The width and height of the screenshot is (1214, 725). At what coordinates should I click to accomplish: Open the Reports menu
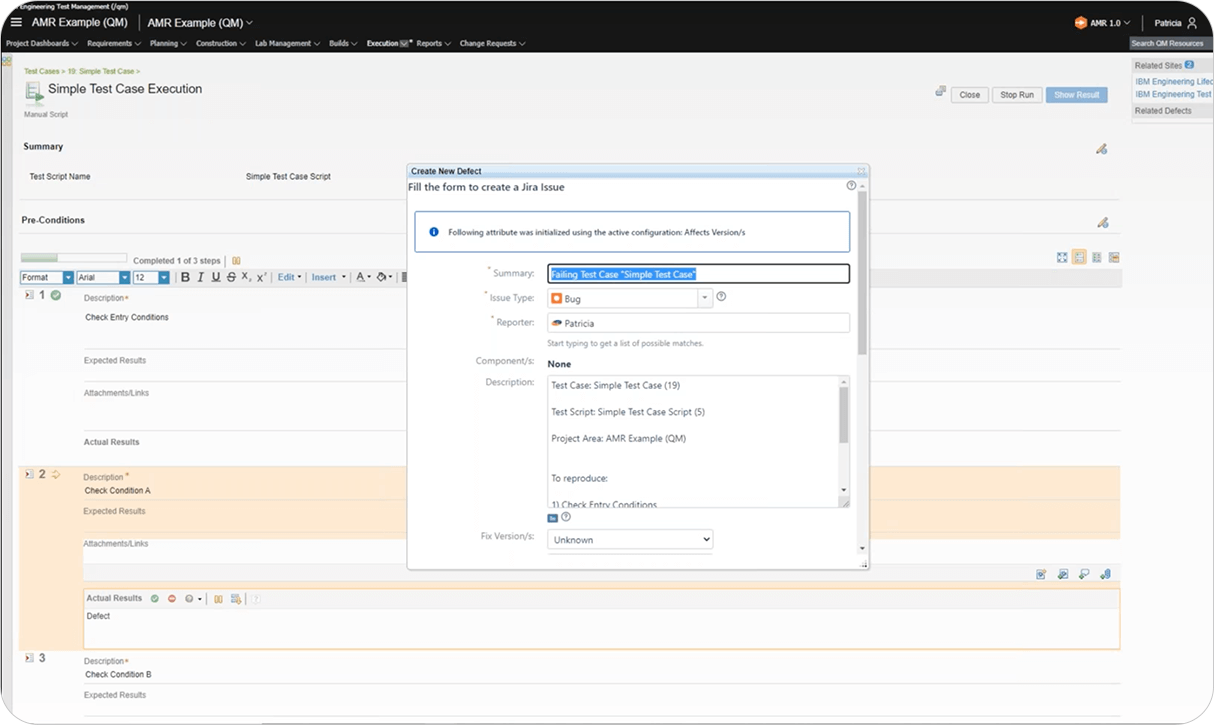pos(434,44)
